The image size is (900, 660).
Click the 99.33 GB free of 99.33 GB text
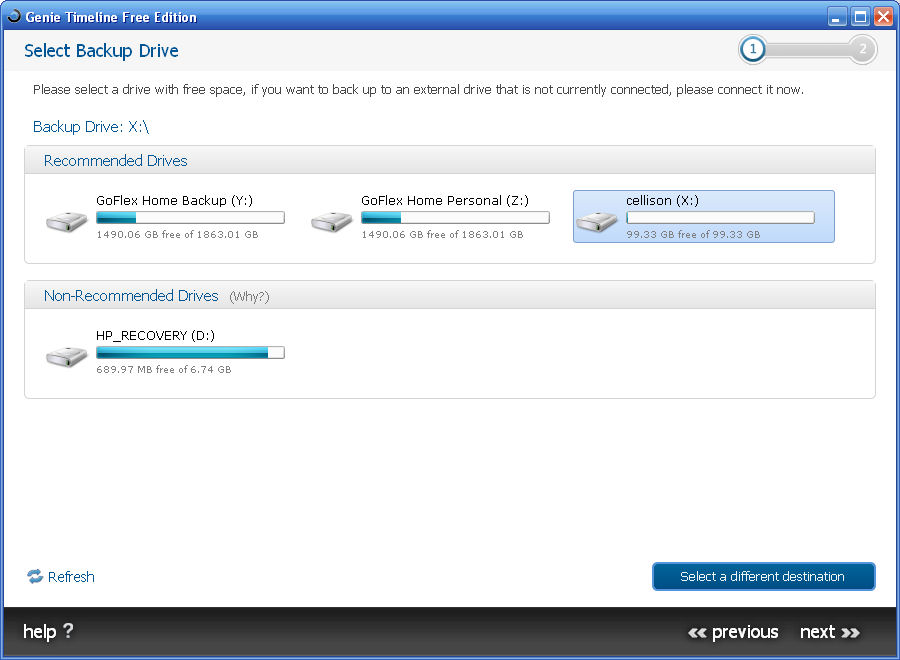click(x=693, y=234)
